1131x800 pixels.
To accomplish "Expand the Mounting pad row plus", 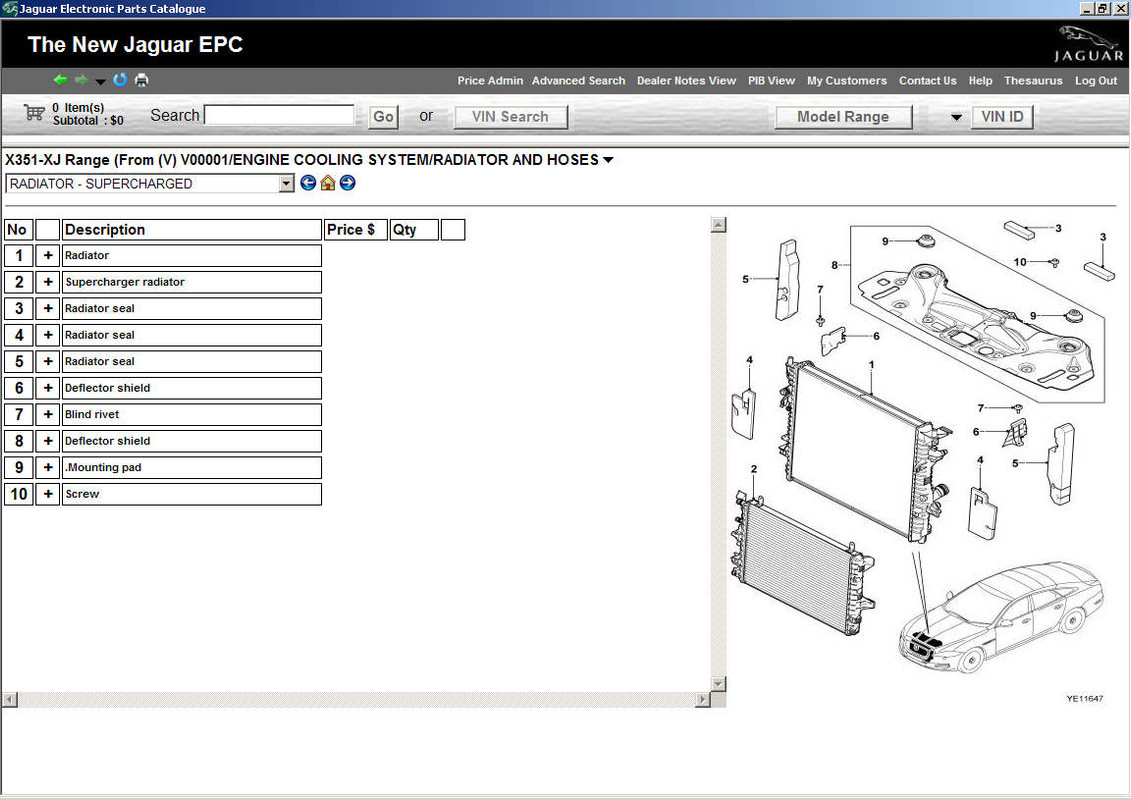I will (48, 467).
